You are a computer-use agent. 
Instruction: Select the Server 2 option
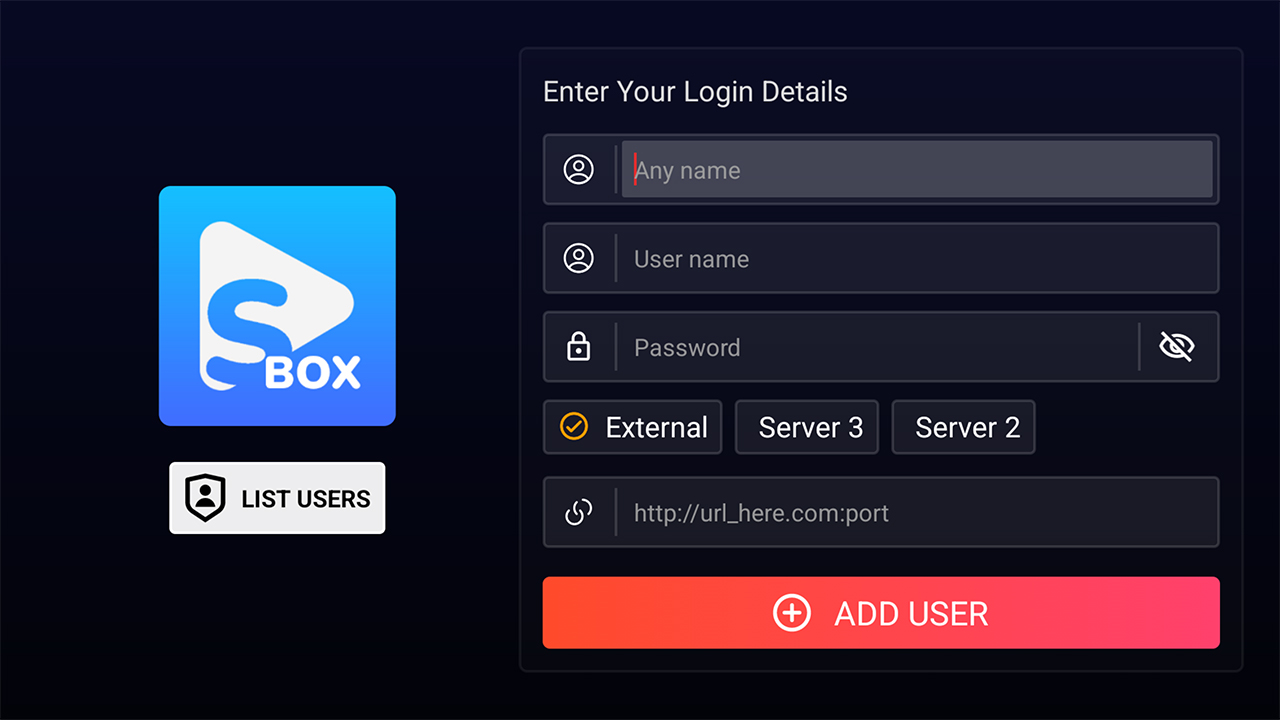[963, 427]
